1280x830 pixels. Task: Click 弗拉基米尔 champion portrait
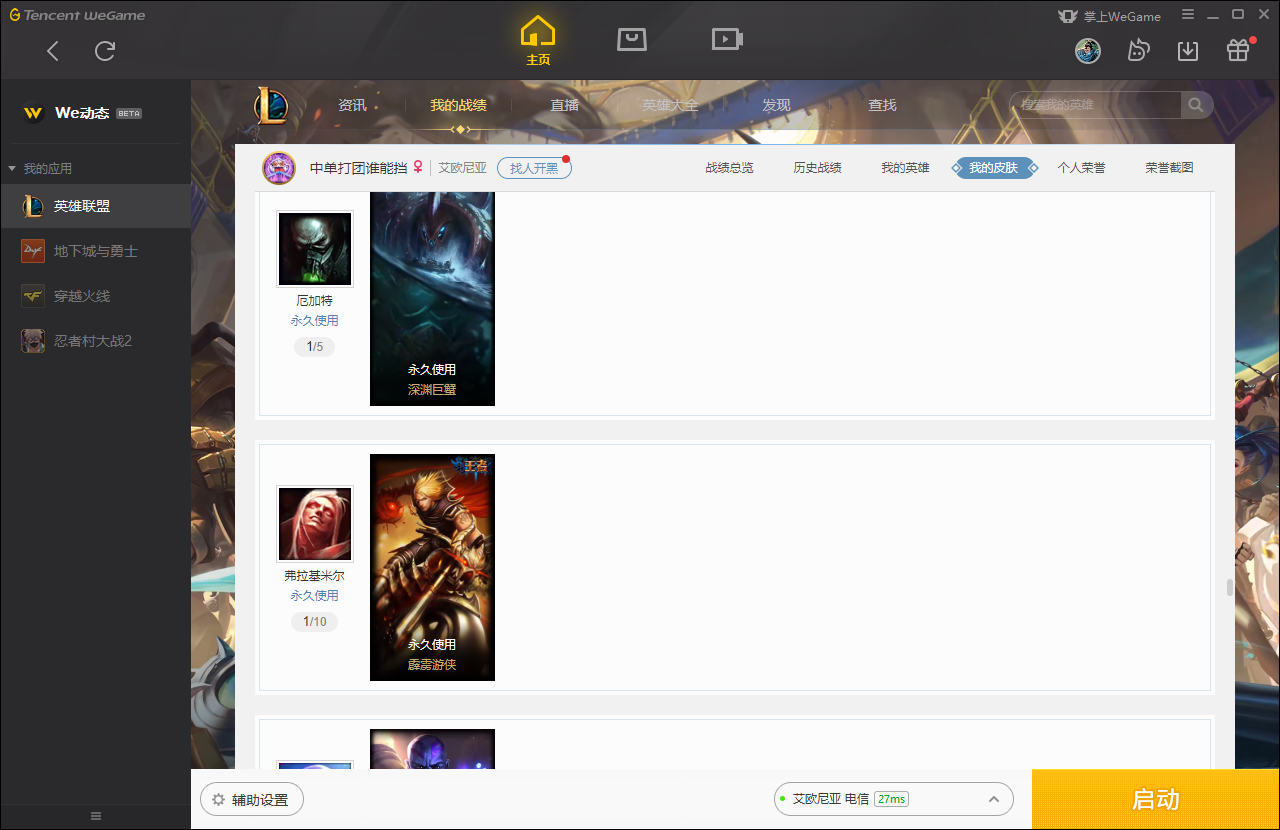(x=315, y=524)
